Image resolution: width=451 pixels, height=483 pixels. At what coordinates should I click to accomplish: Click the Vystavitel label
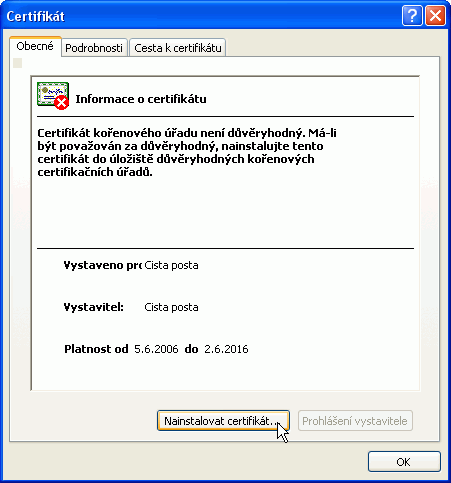[x=94, y=307]
